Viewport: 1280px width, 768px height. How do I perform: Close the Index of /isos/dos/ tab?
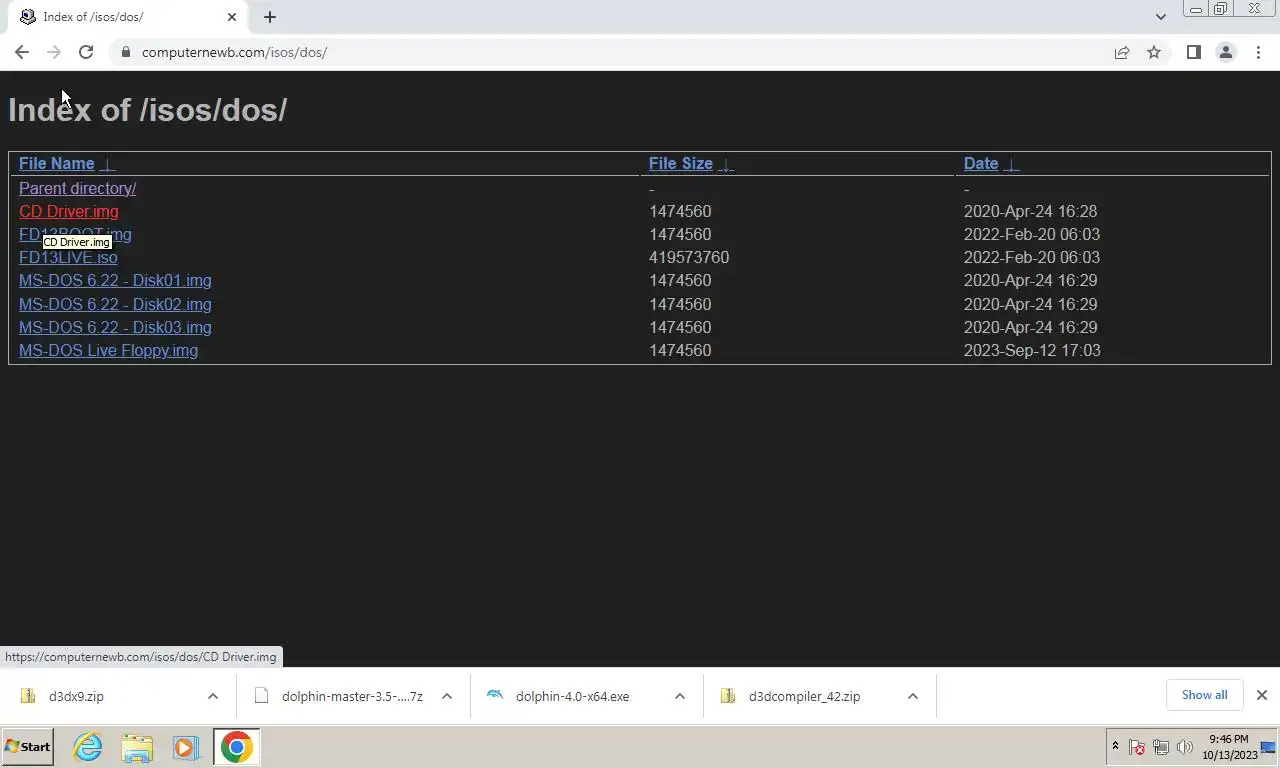coord(232,17)
